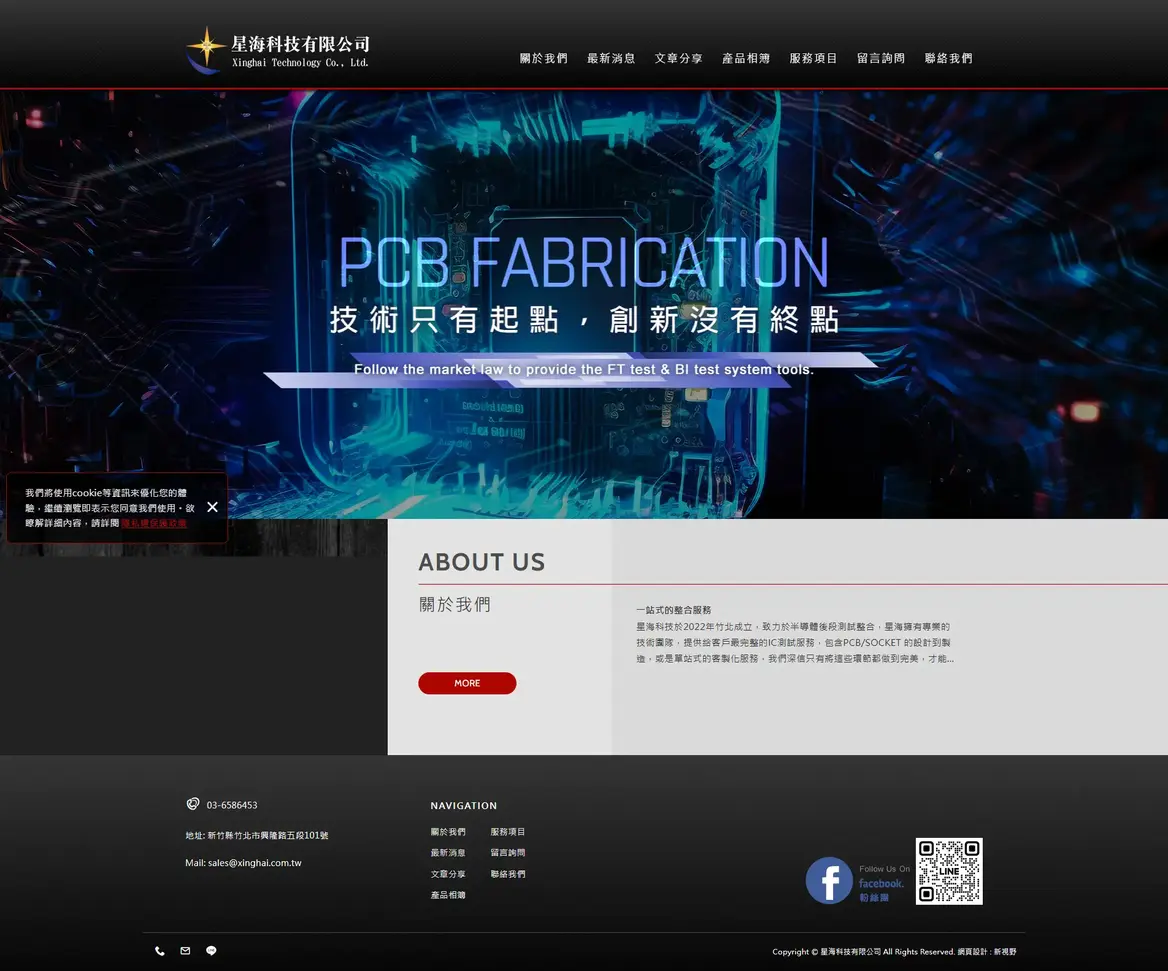The width and height of the screenshot is (1168, 971).
Task: Open 留言詢問 in the footer navigation
Action: click(508, 853)
